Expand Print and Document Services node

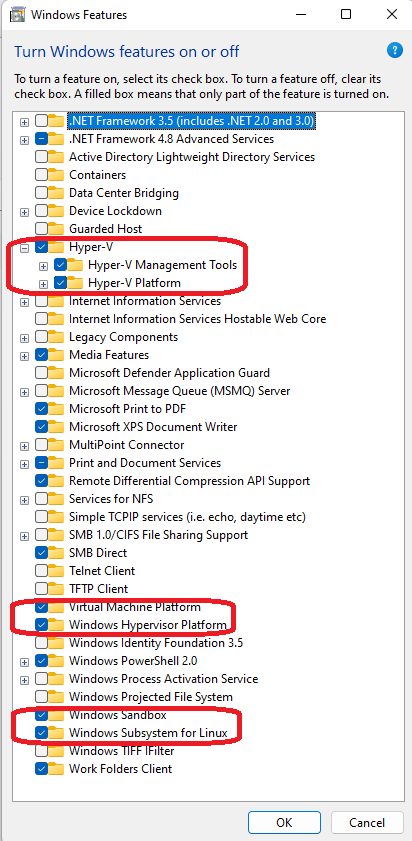click(x=24, y=463)
